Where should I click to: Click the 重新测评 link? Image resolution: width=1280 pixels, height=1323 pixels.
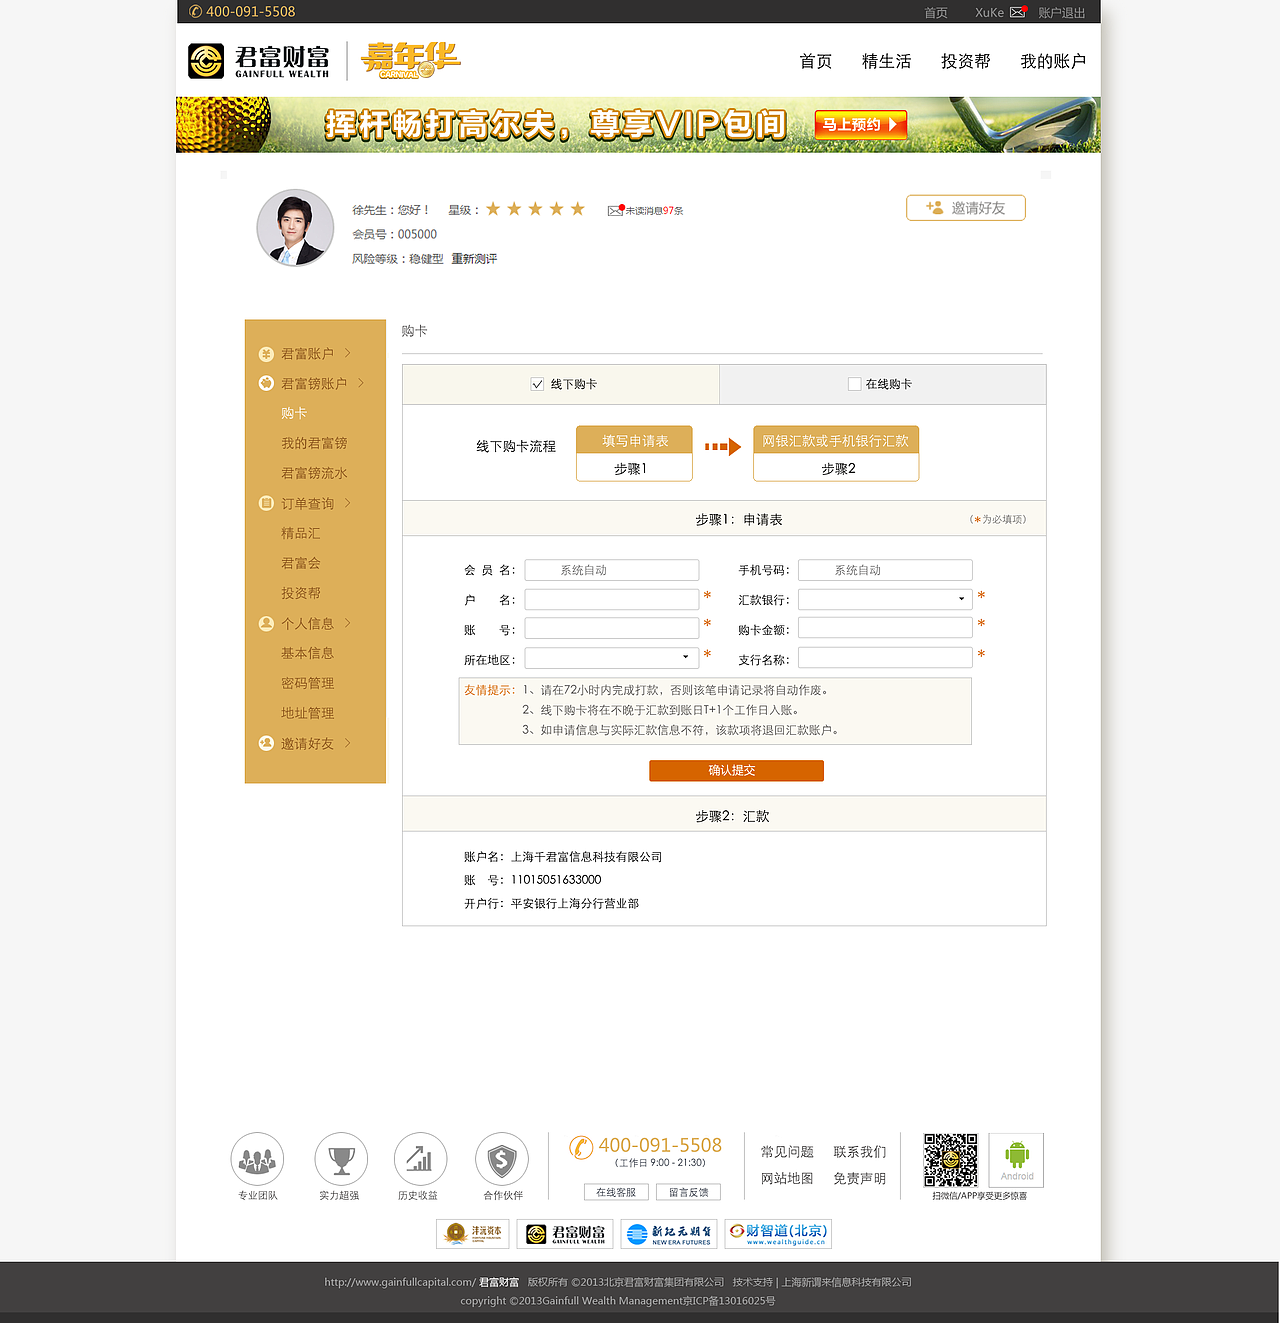click(473, 258)
